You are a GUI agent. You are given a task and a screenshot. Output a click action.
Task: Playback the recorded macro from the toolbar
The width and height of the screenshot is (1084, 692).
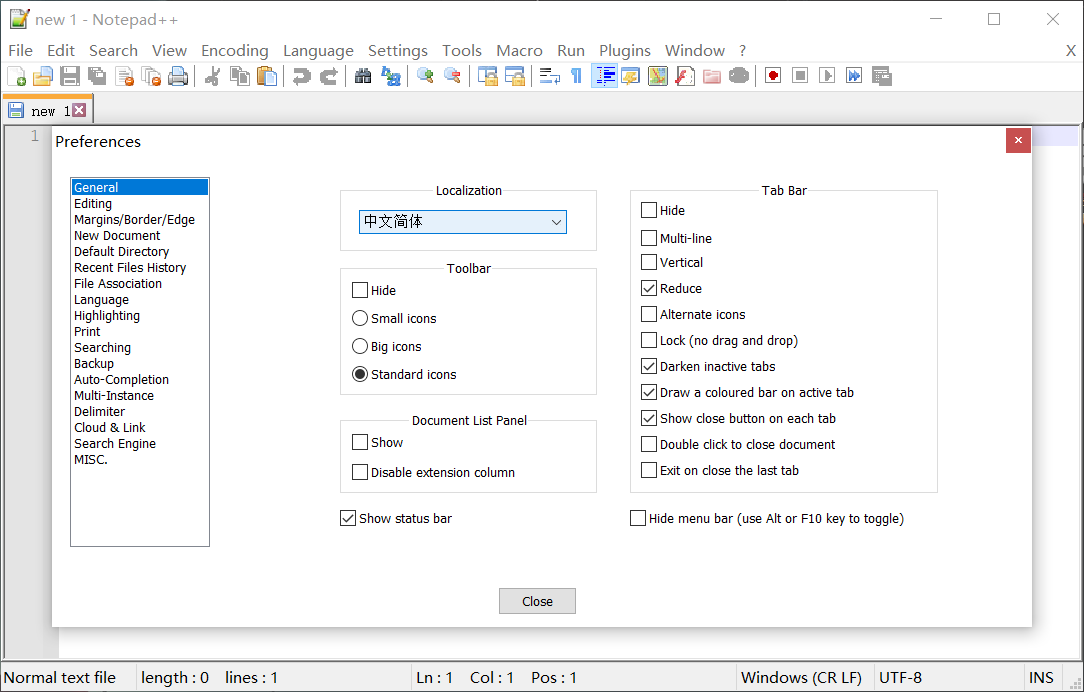pos(824,75)
